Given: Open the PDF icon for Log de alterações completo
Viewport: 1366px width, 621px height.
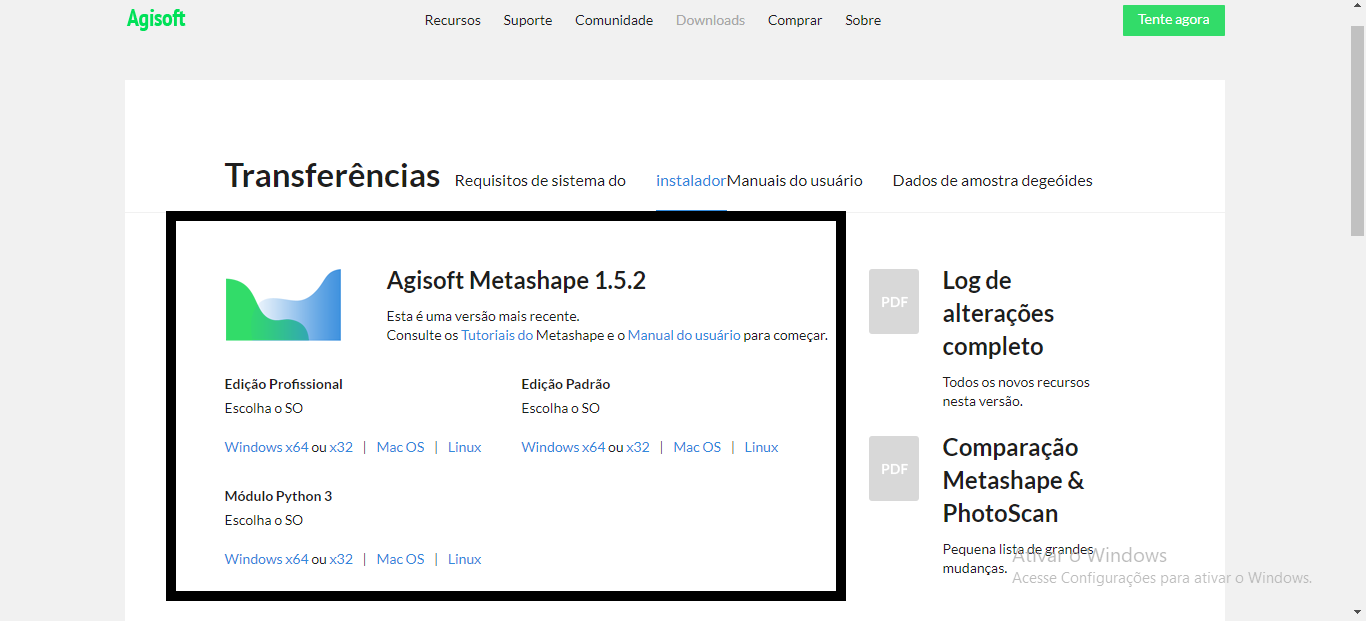Looking at the screenshot, I should click(x=894, y=301).
